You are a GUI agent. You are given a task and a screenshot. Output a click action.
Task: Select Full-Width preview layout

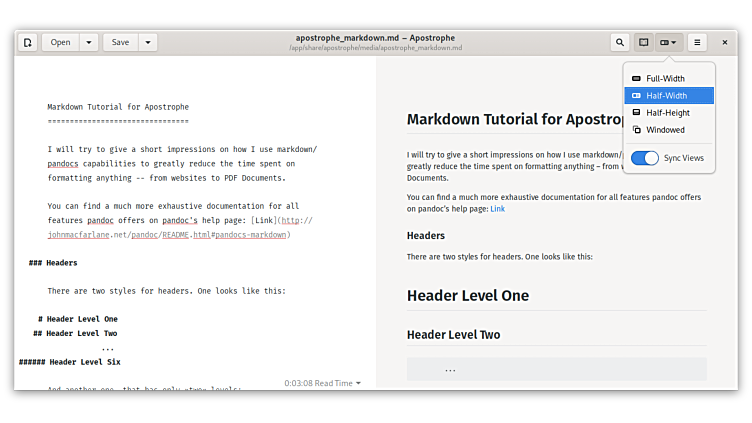pyautogui.click(x=666, y=78)
